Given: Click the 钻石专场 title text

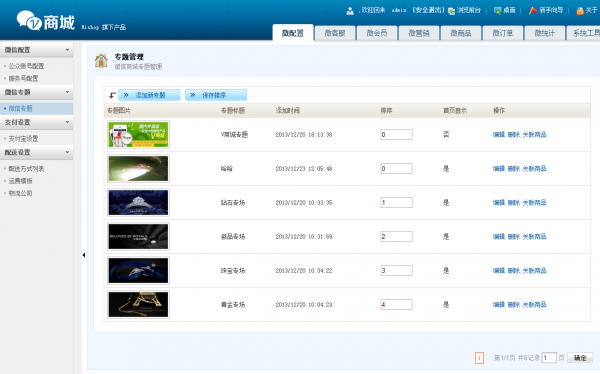Looking at the screenshot, I should [233, 203].
